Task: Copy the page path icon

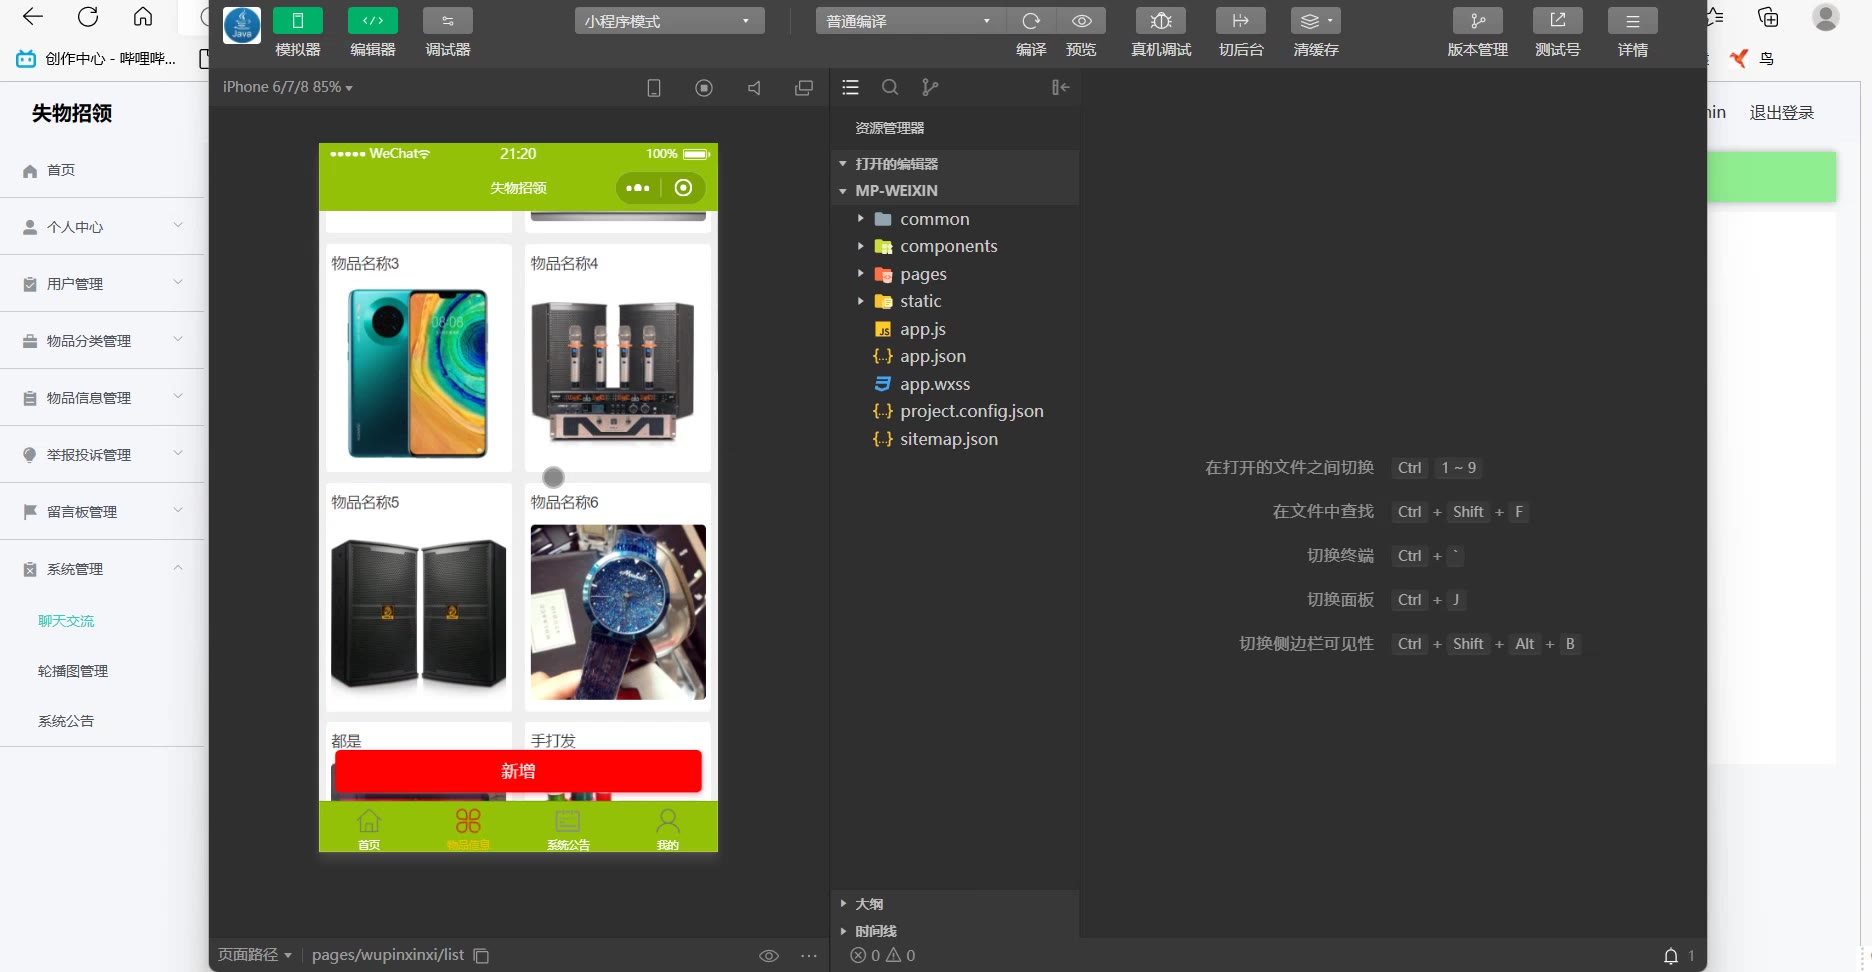Action: [x=481, y=956]
